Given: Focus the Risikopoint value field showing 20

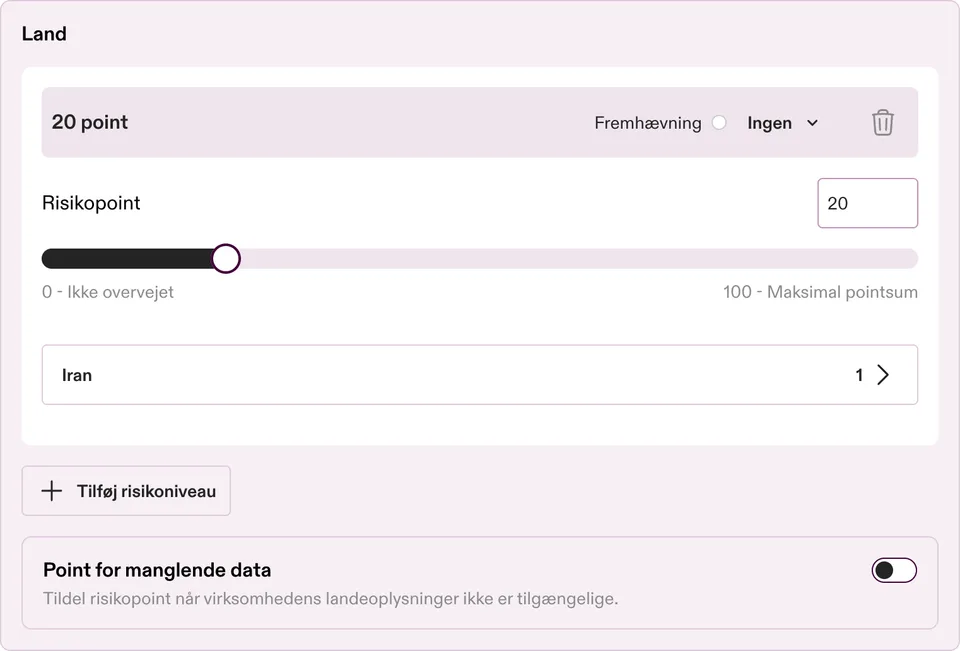Looking at the screenshot, I should point(868,203).
